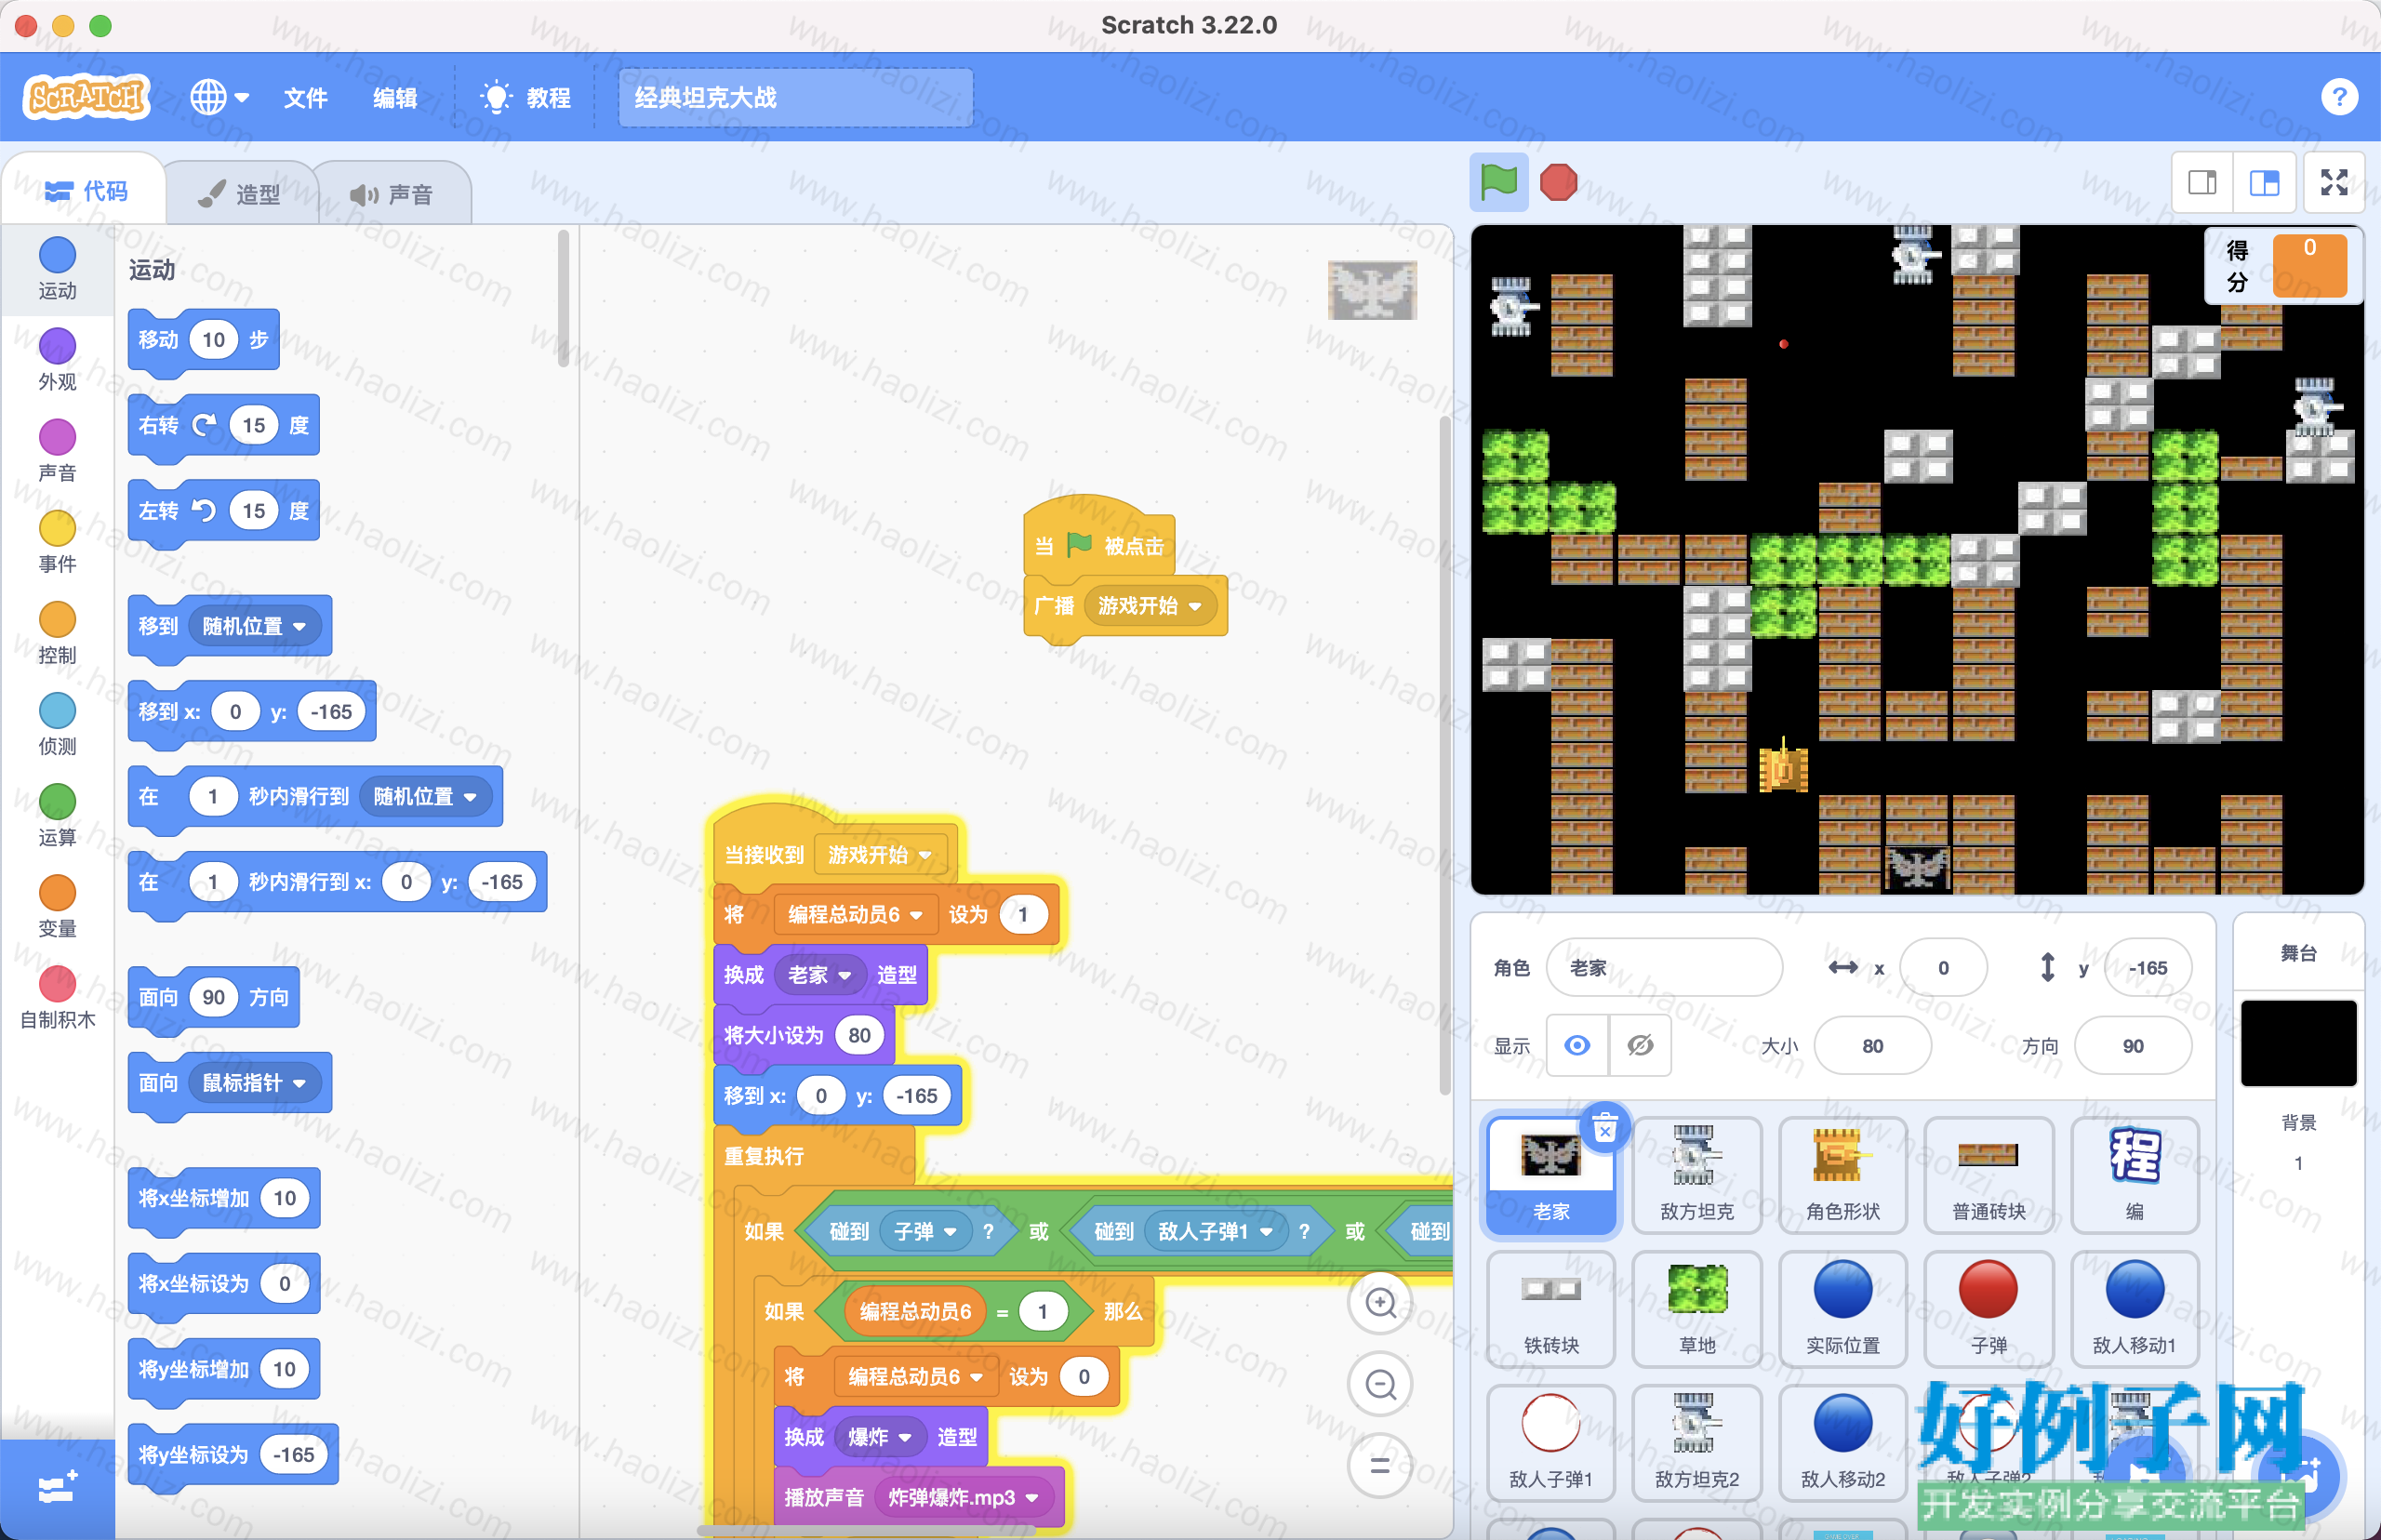This screenshot has width=2381, height=1540.
Task: Show the sprite with the eye icon
Action: [1577, 1045]
